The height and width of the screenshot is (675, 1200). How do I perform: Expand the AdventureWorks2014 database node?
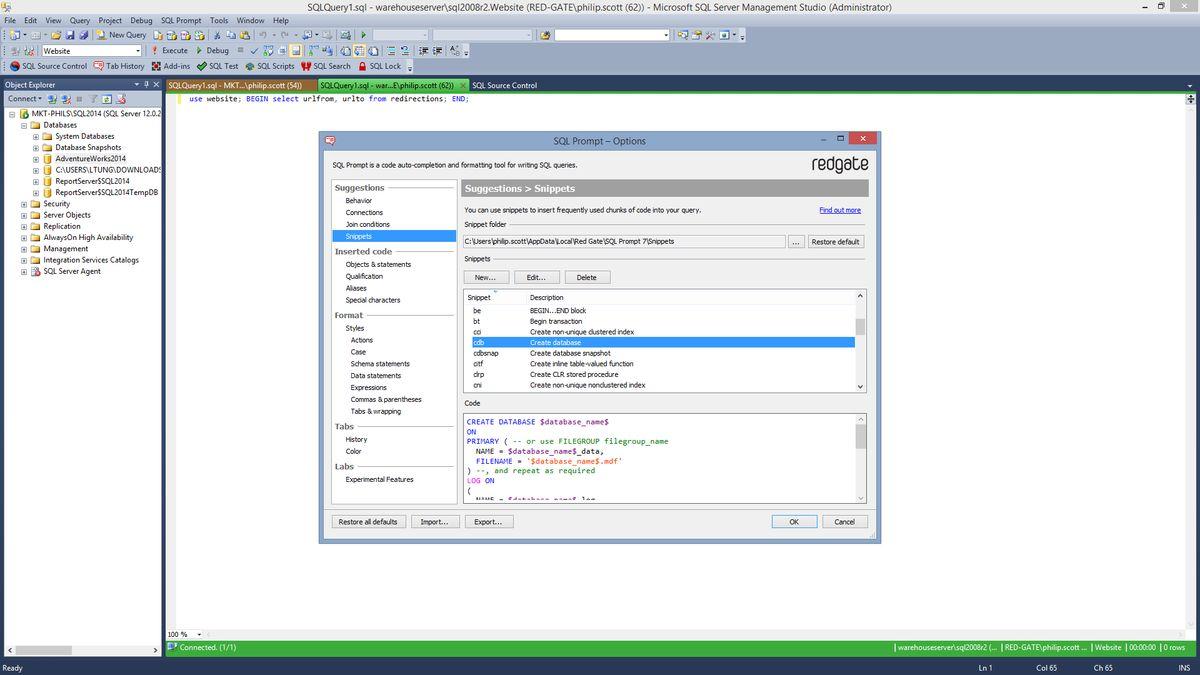coord(36,159)
